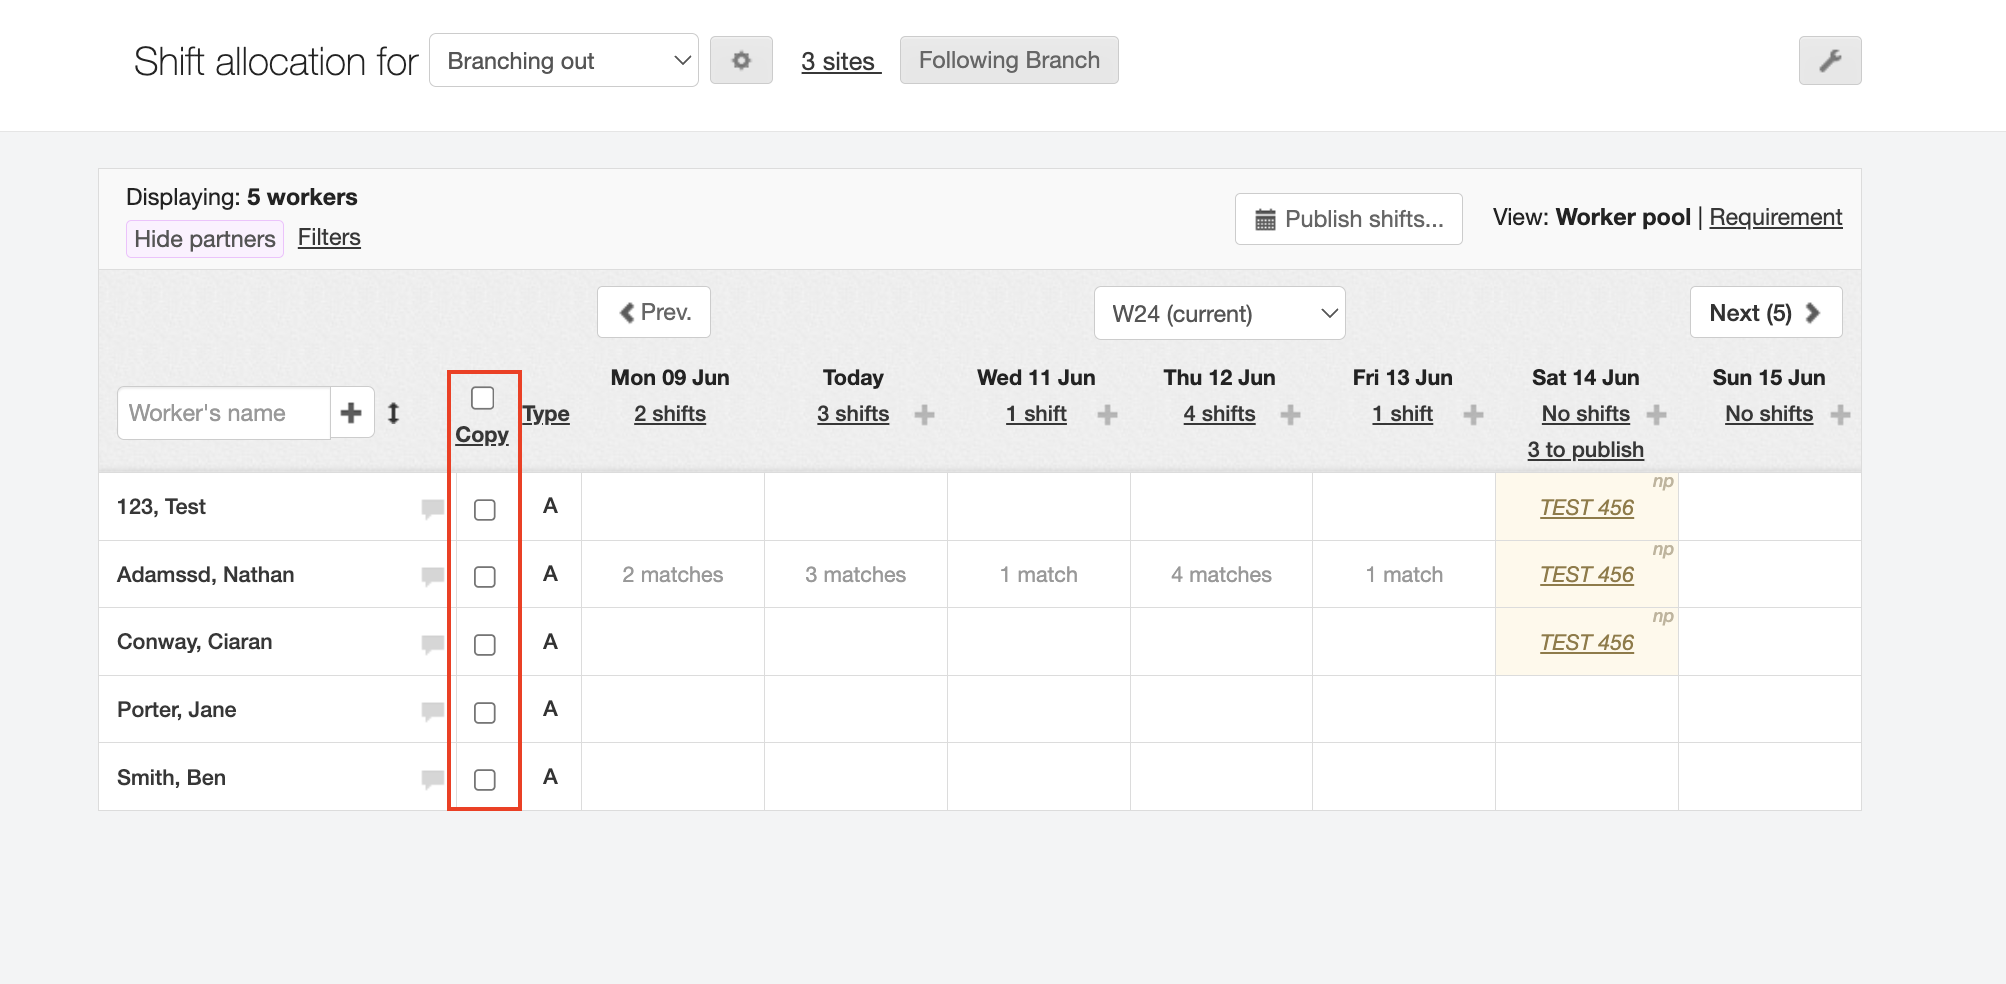Open the W24 (current) week dropdown
This screenshot has width=2006, height=984.
tap(1219, 314)
